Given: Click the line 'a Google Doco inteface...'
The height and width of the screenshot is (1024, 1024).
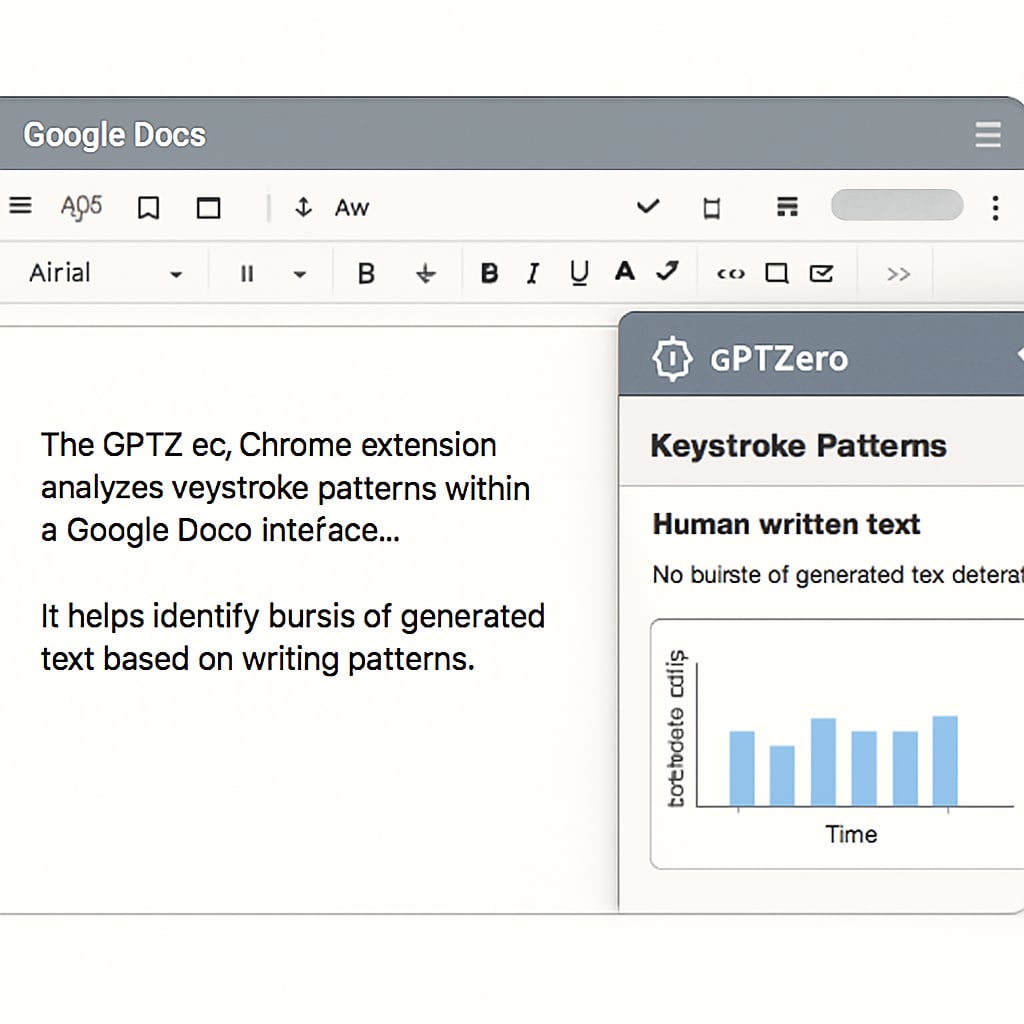Looking at the screenshot, I should [220, 530].
